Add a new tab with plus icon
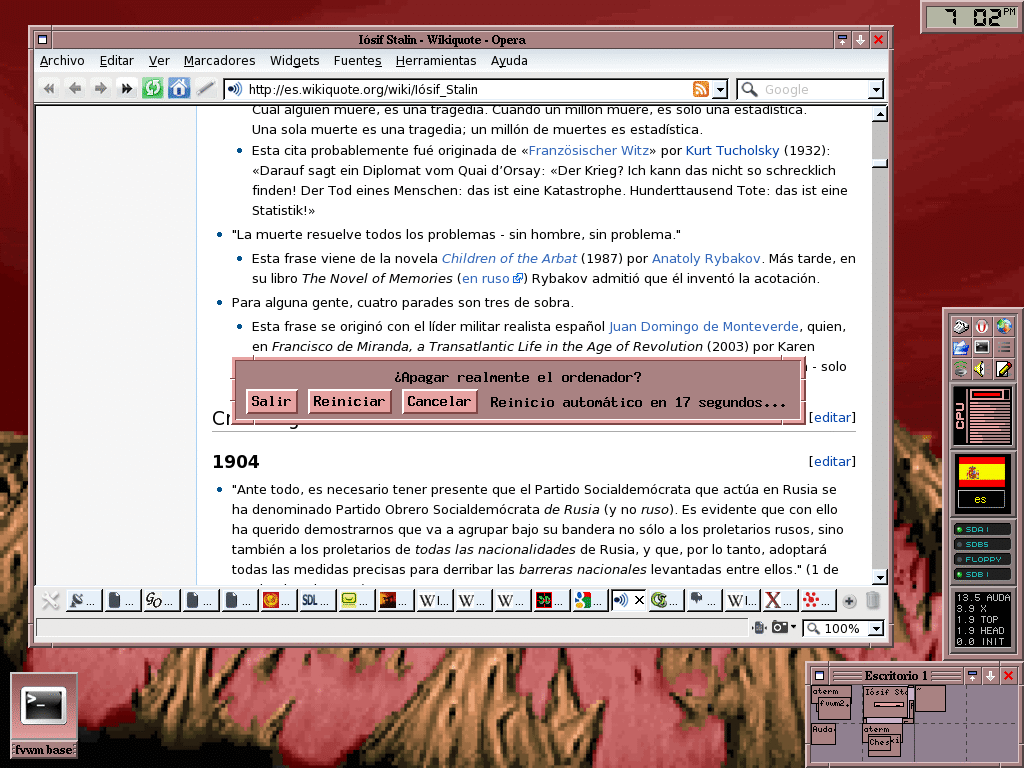Image resolution: width=1024 pixels, height=768 pixels. tap(849, 601)
